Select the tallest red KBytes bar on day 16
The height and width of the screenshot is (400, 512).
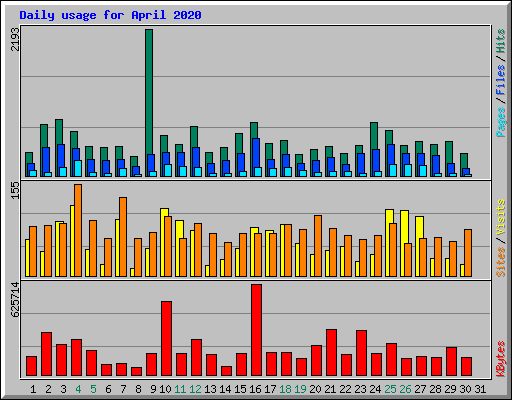click(x=256, y=330)
